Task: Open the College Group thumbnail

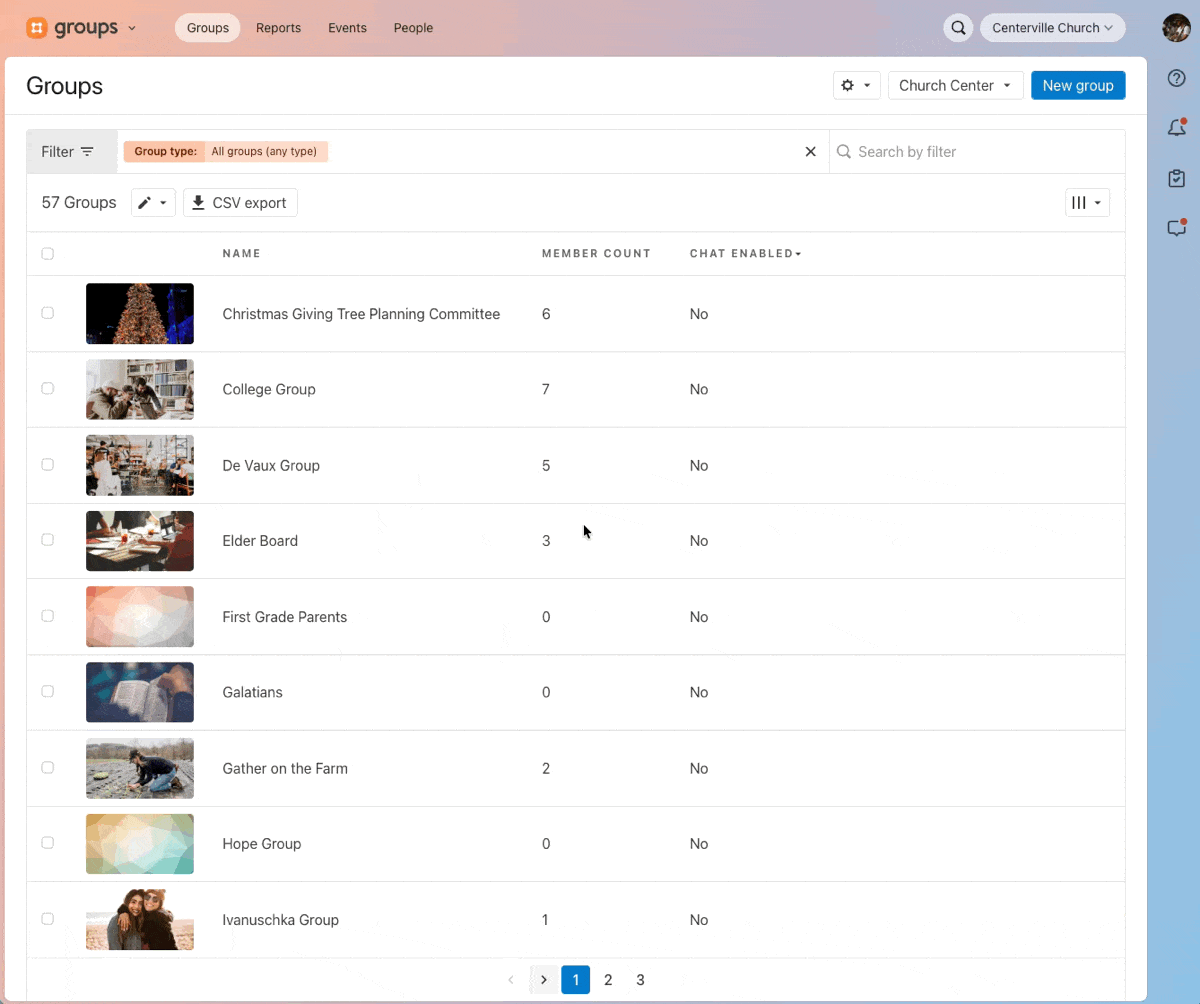Action: [x=140, y=389]
